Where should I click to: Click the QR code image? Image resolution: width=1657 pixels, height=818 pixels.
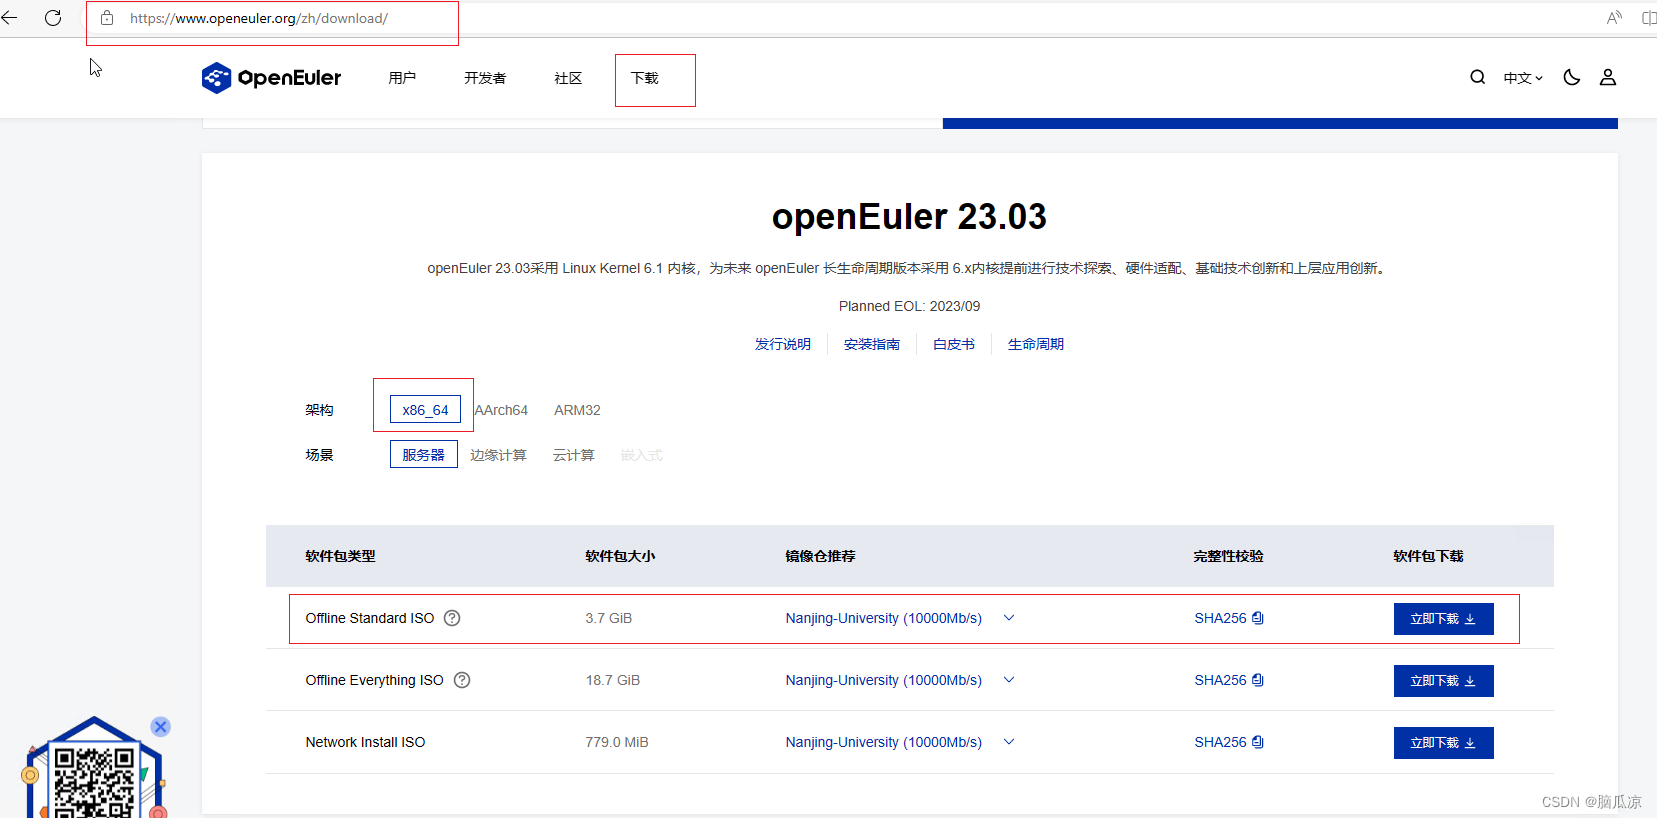point(94,782)
